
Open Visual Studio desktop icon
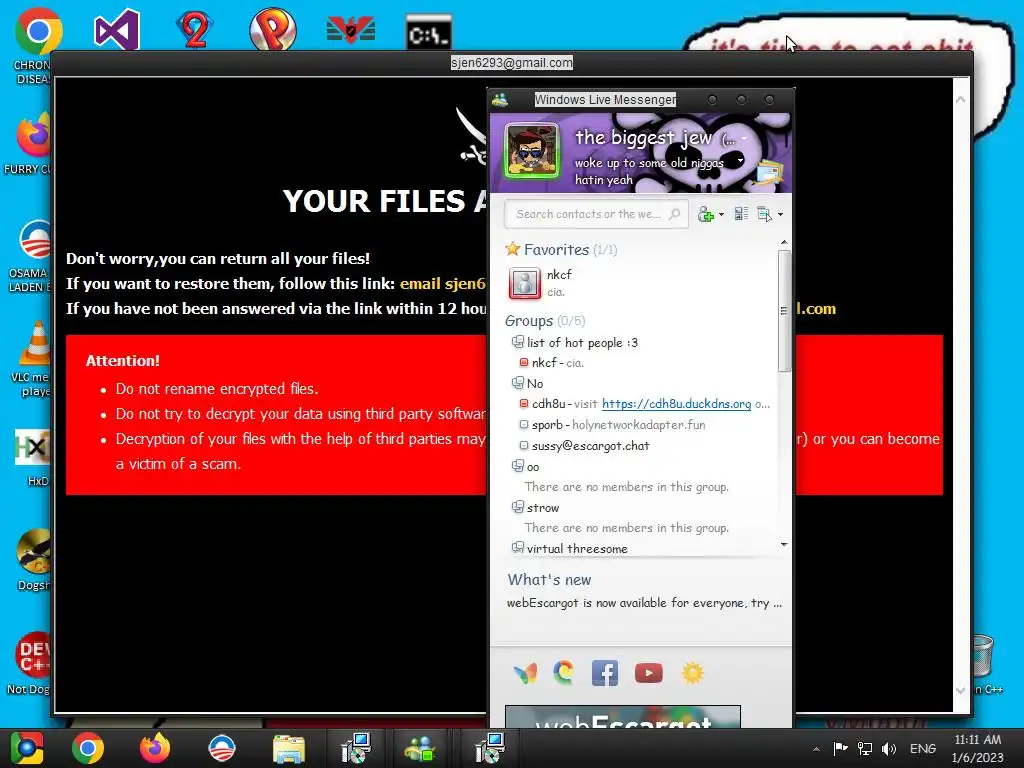coord(117,30)
